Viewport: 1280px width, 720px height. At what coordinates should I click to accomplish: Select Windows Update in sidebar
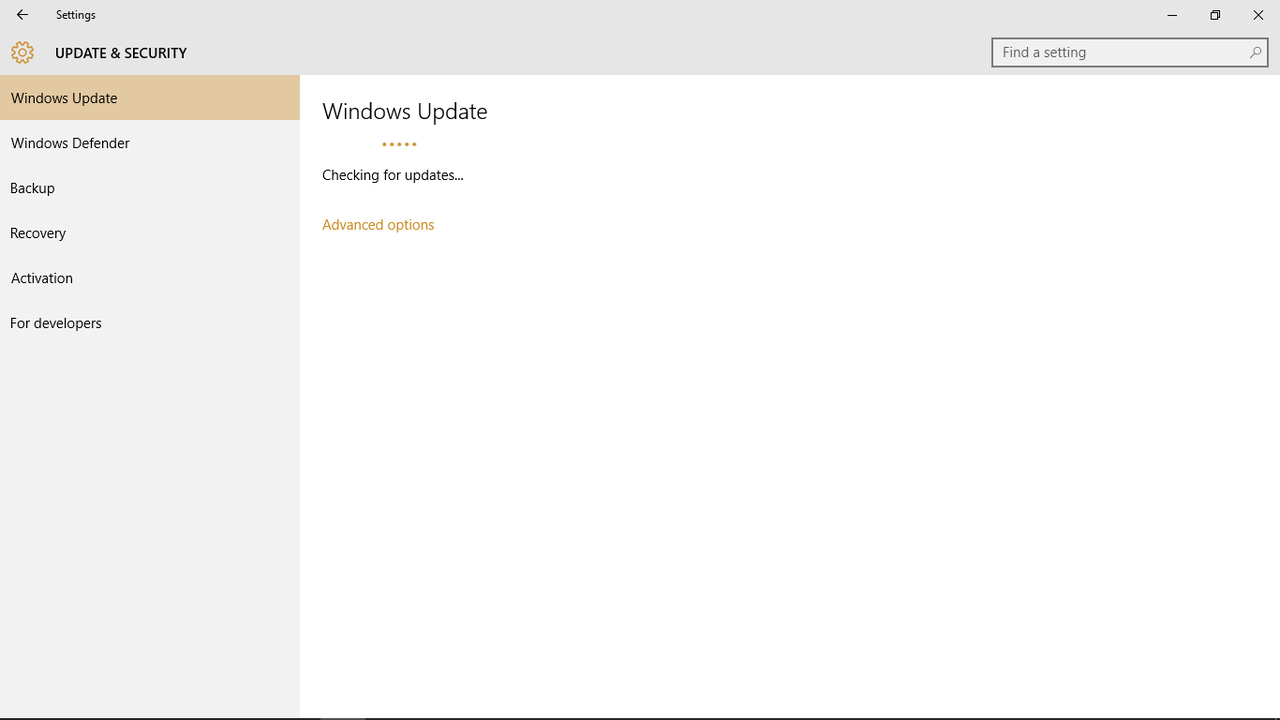pyautogui.click(x=150, y=98)
